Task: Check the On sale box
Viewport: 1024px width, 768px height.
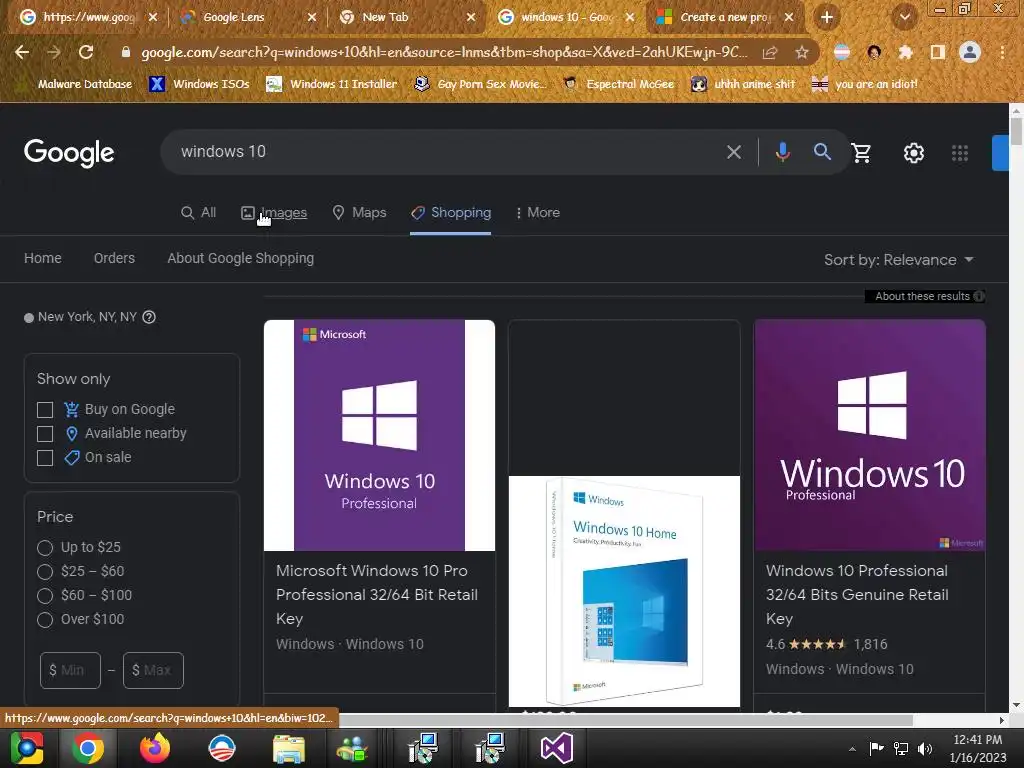Action: [45, 458]
